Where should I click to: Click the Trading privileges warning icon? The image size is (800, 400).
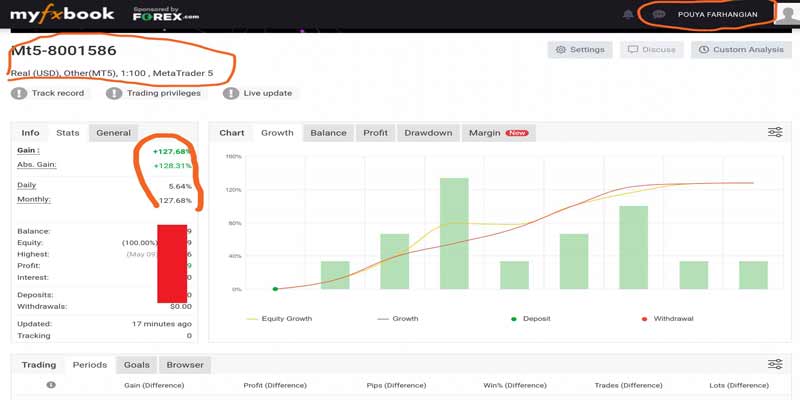[x=114, y=93]
